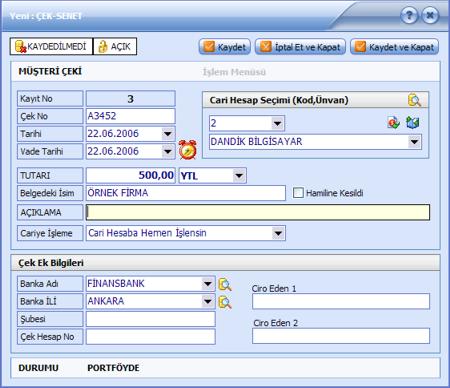Click the TUTARI amount field
The image size is (450, 388).
(130, 175)
